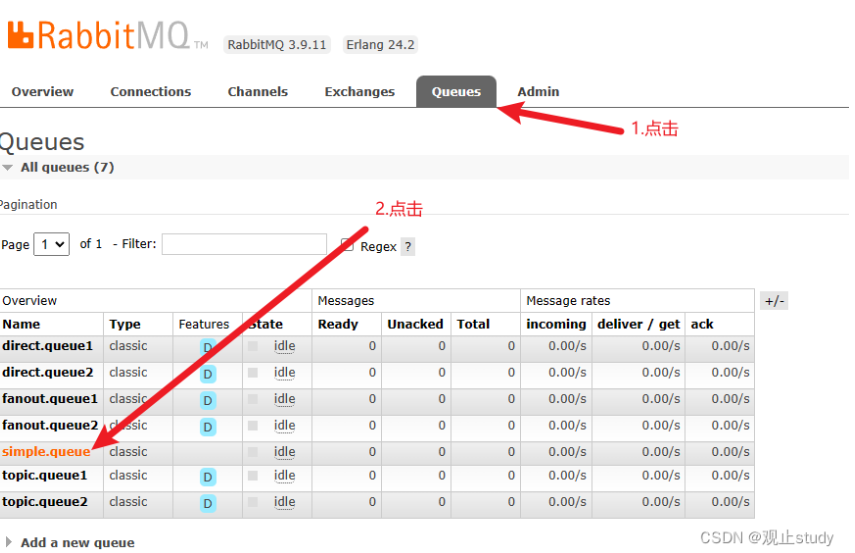Screen dimensions: 855x553
Task: Click the RabbitMQ 3.9.11 version label
Action: (277, 45)
